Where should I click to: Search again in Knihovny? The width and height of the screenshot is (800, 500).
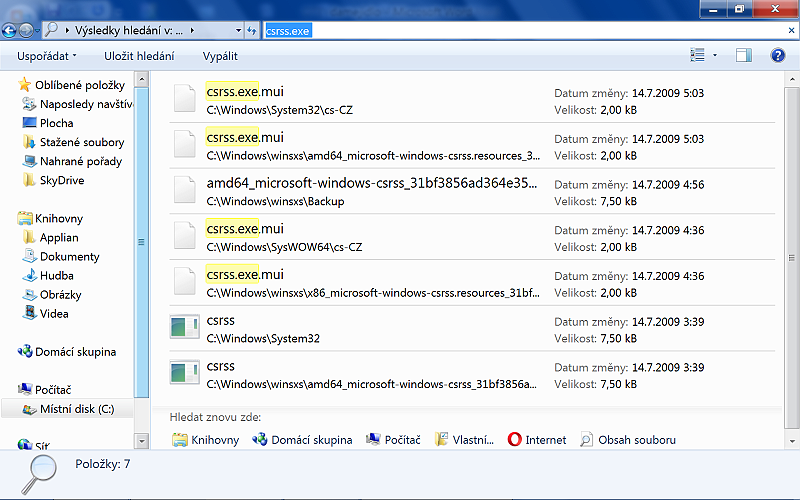click(206, 440)
